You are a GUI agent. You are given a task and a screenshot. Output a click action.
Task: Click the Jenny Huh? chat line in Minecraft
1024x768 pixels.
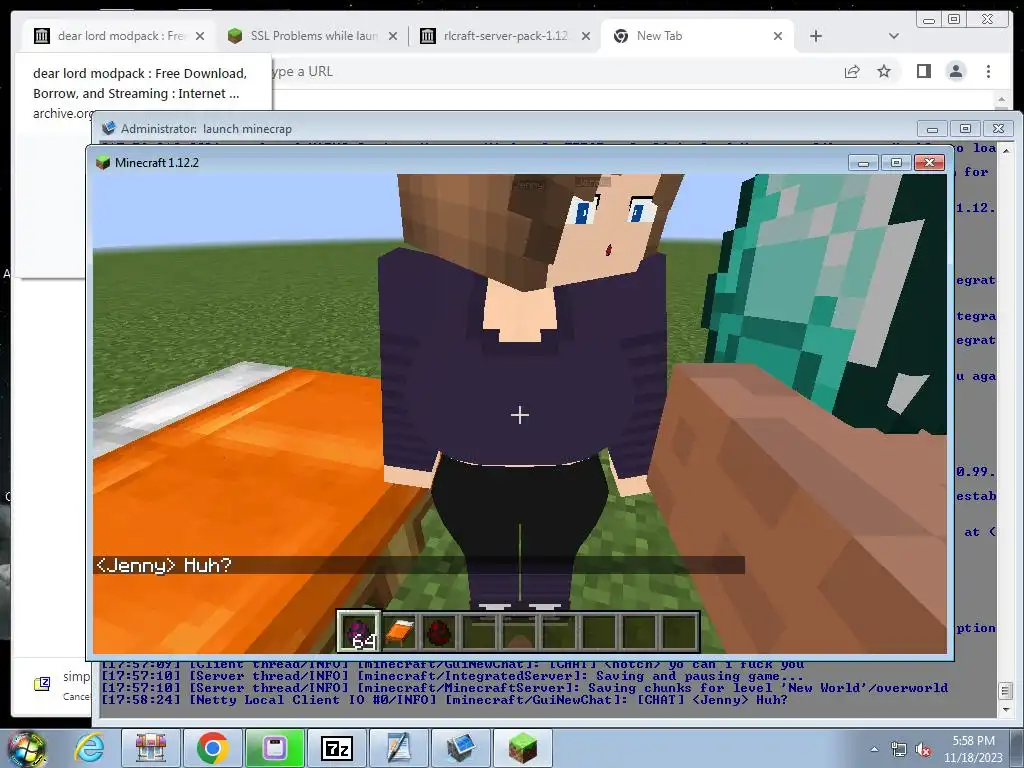point(419,565)
